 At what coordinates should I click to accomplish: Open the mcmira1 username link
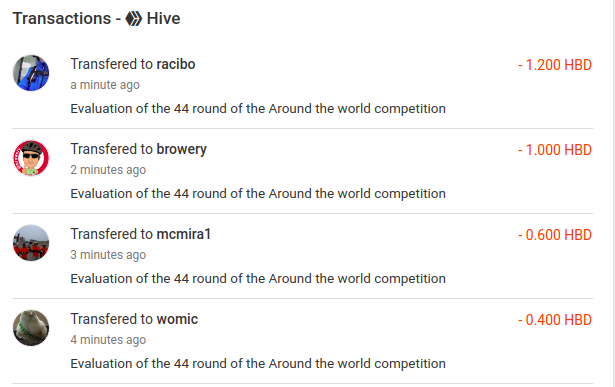tap(184, 234)
